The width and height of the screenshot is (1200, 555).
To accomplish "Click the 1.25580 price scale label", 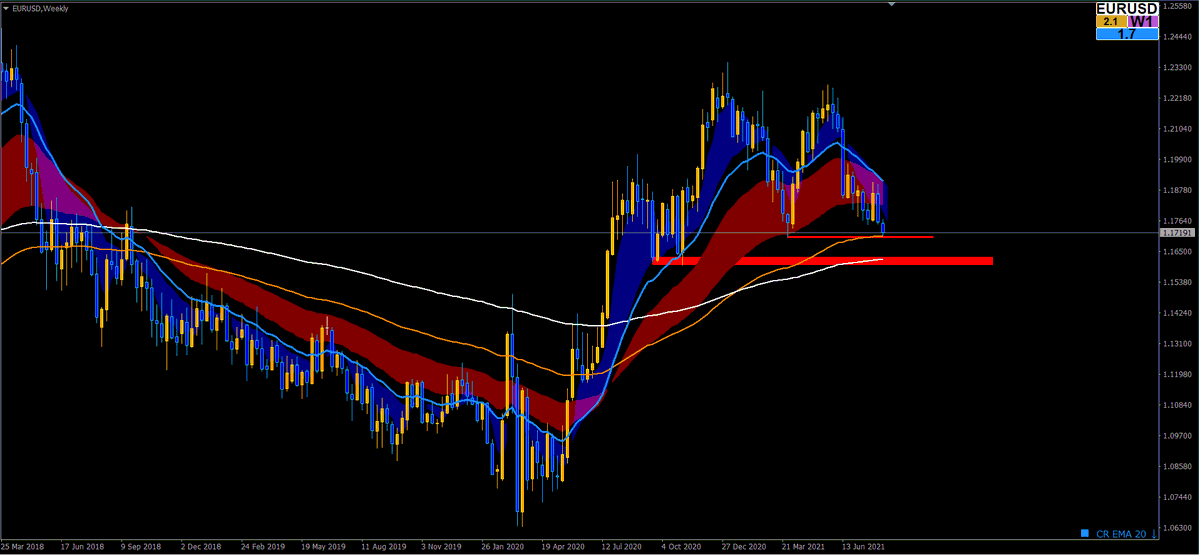I will [x=1179, y=7].
